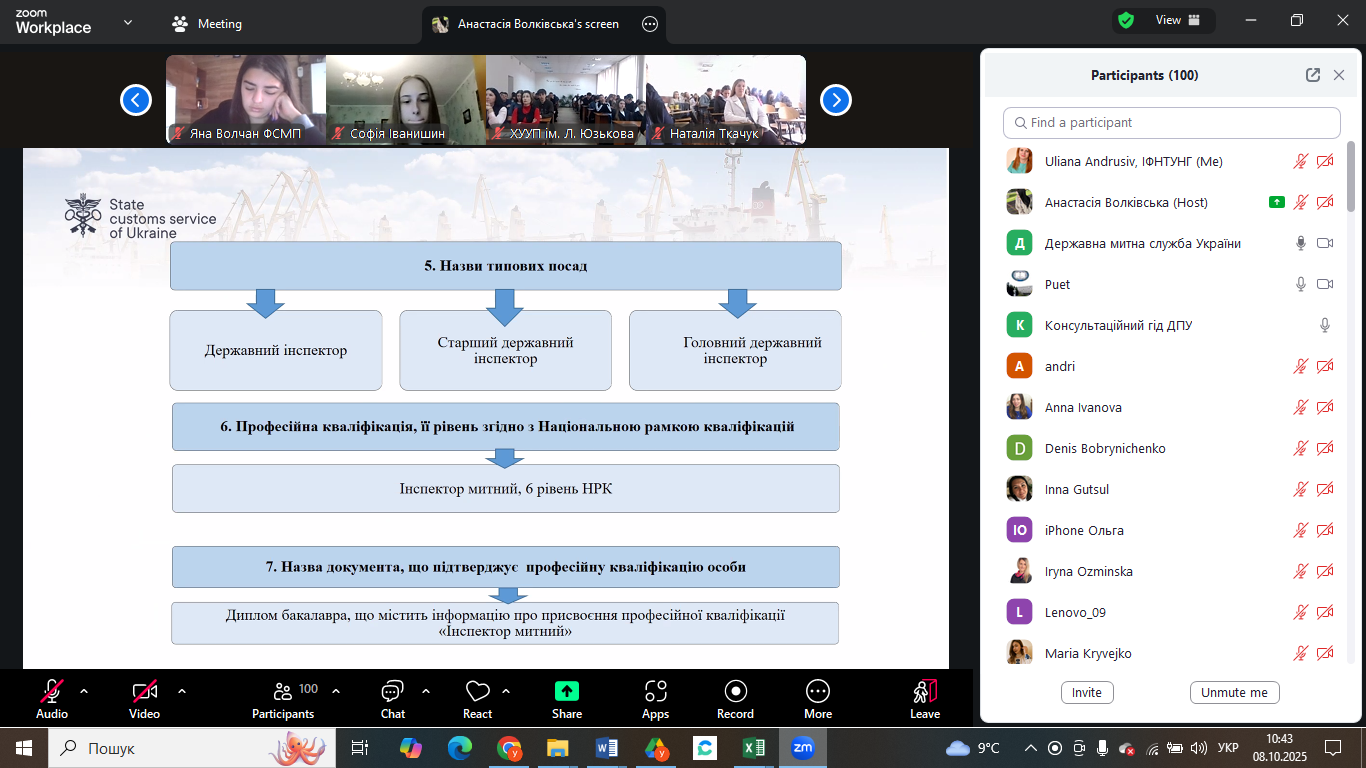This screenshot has height=768, width=1366.
Task: Click the More options ellipsis icon
Action: point(817,692)
